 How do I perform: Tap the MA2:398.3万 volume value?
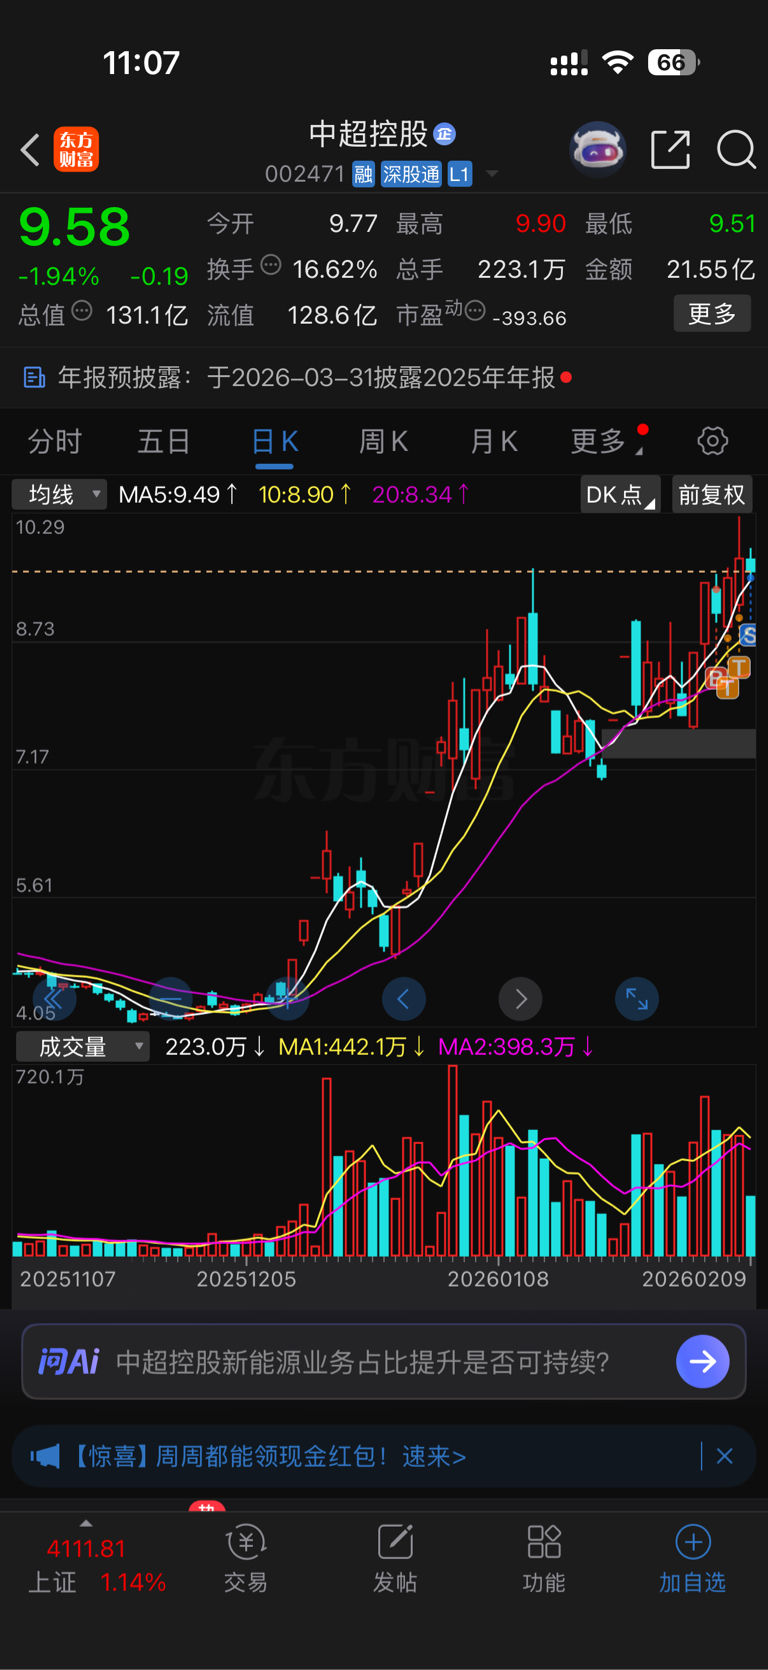pos(516,1047)
